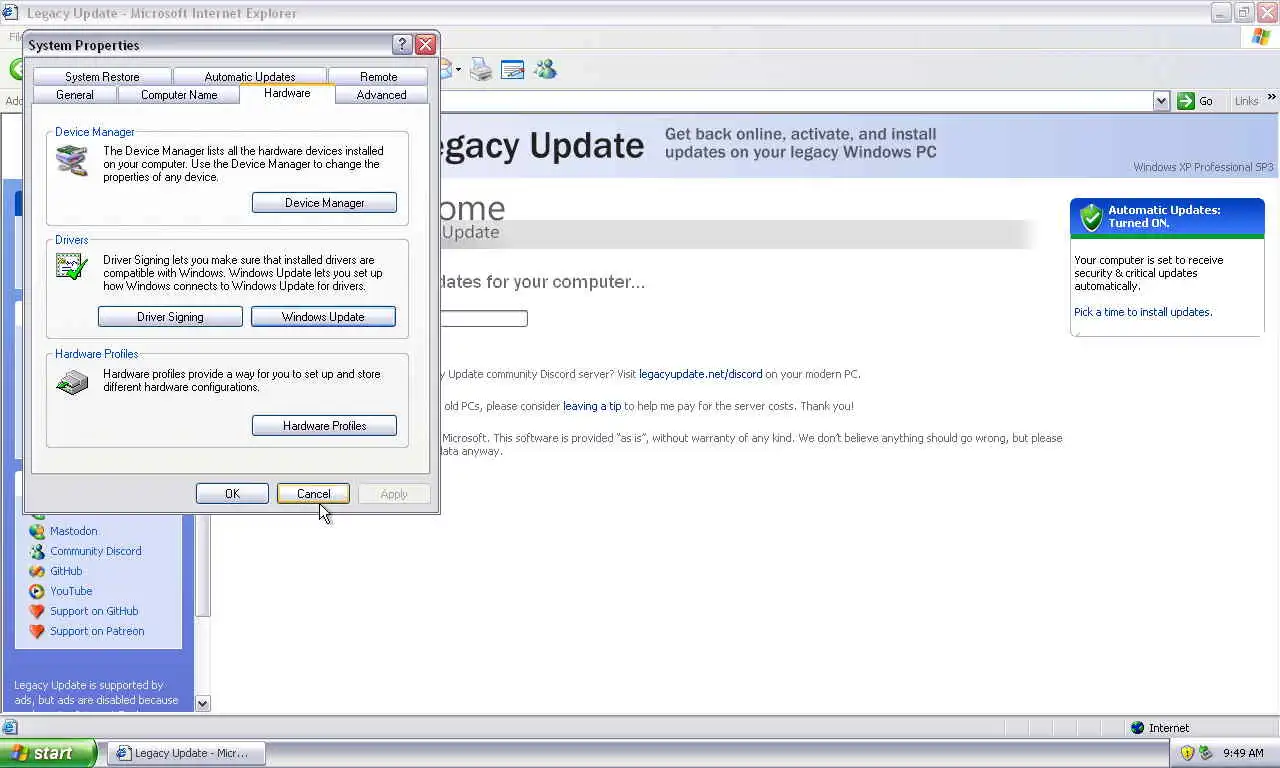Switch to the General tab
Screen dimensions: 1280x768
75,95
